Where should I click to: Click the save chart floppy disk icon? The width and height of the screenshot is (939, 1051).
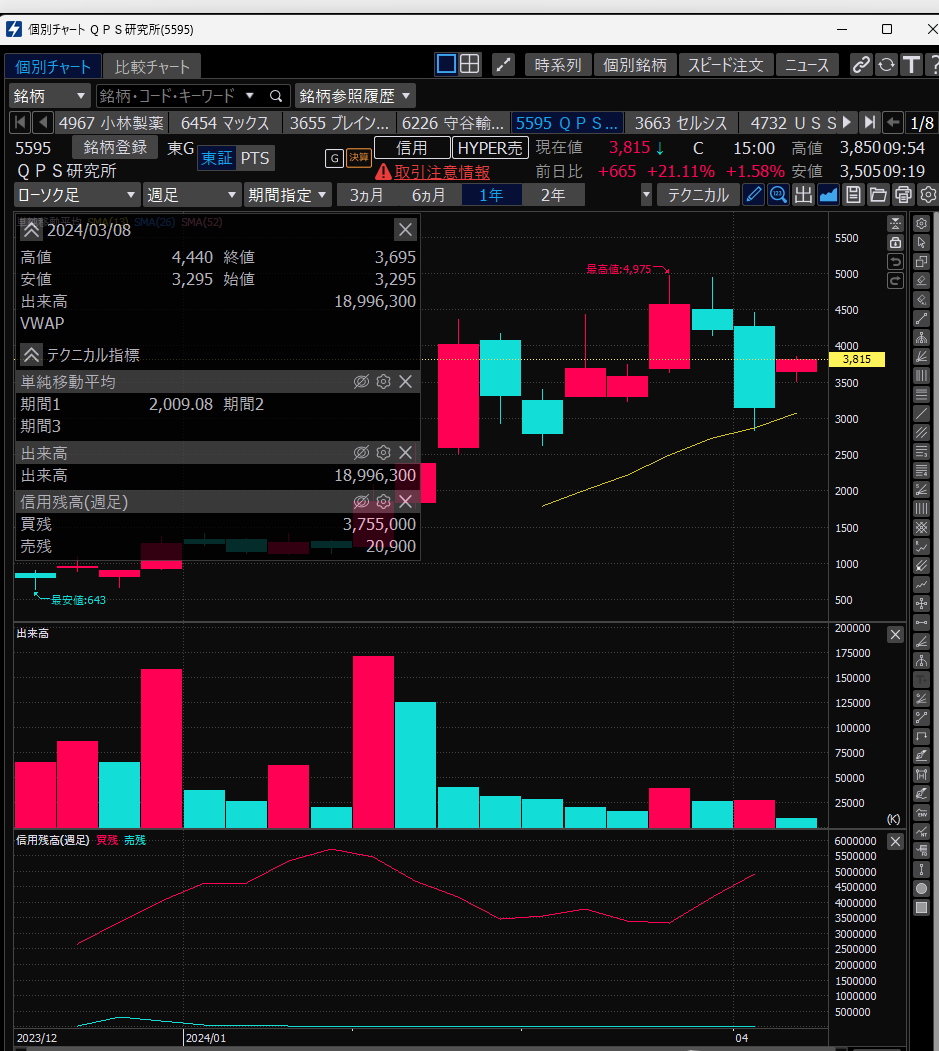pyautogui.click(x=853, y=195)
